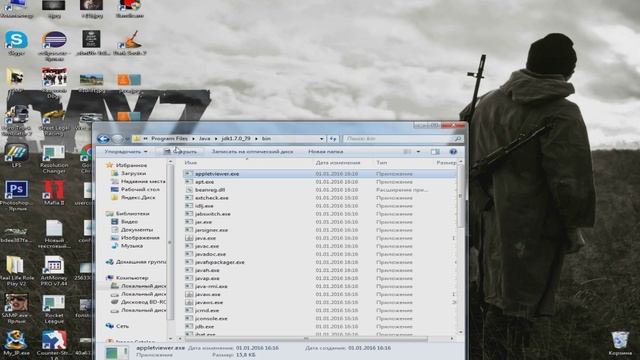Navigate to the jdk1.7.0_79 breadcrumb
640x360 pixels.
tap(236, 139)
